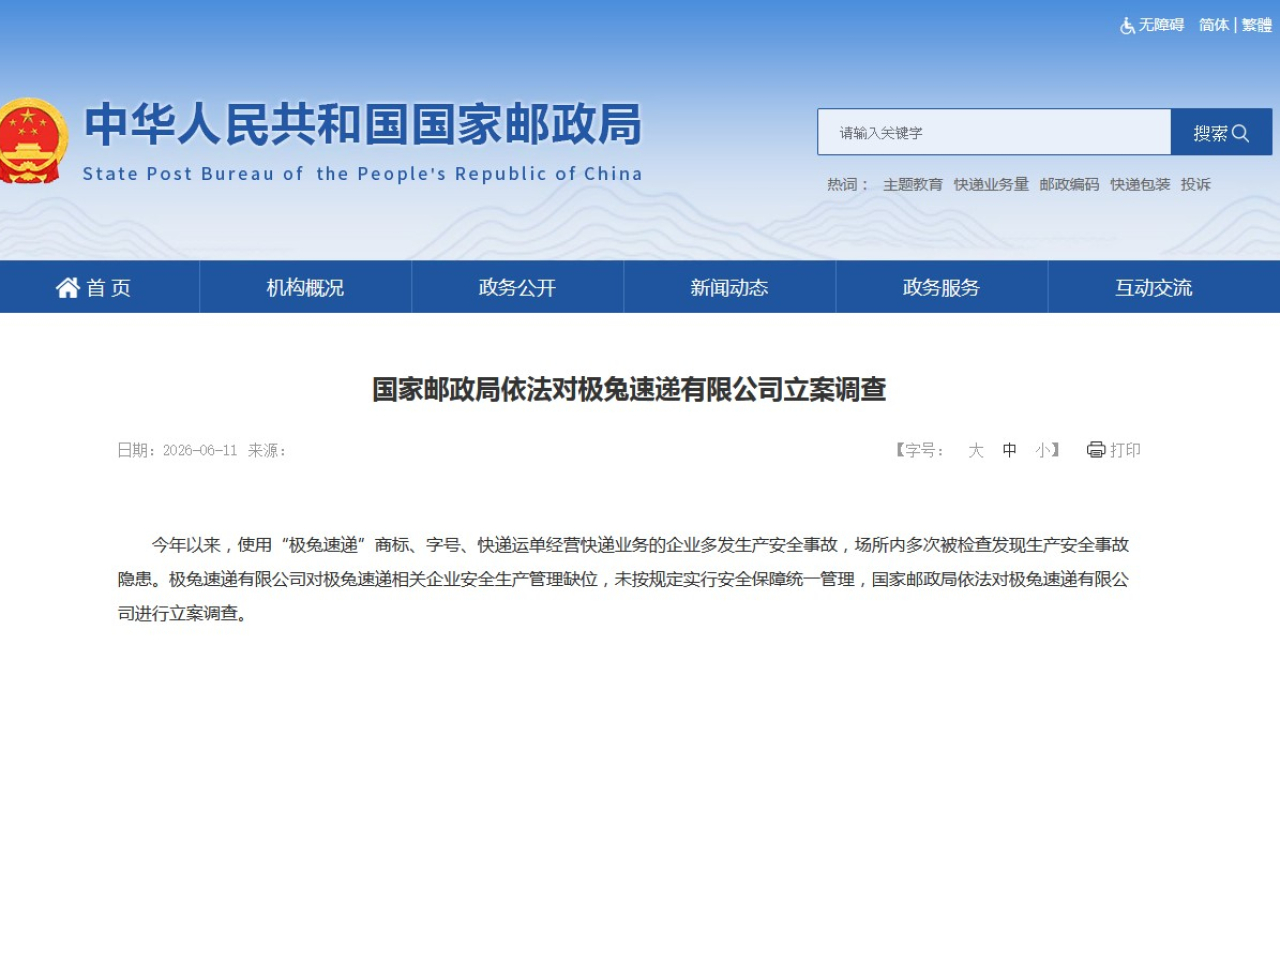Focus the 请输入关键字 search field
Screen dimensions: 1280x960
(x=994, y=132)
